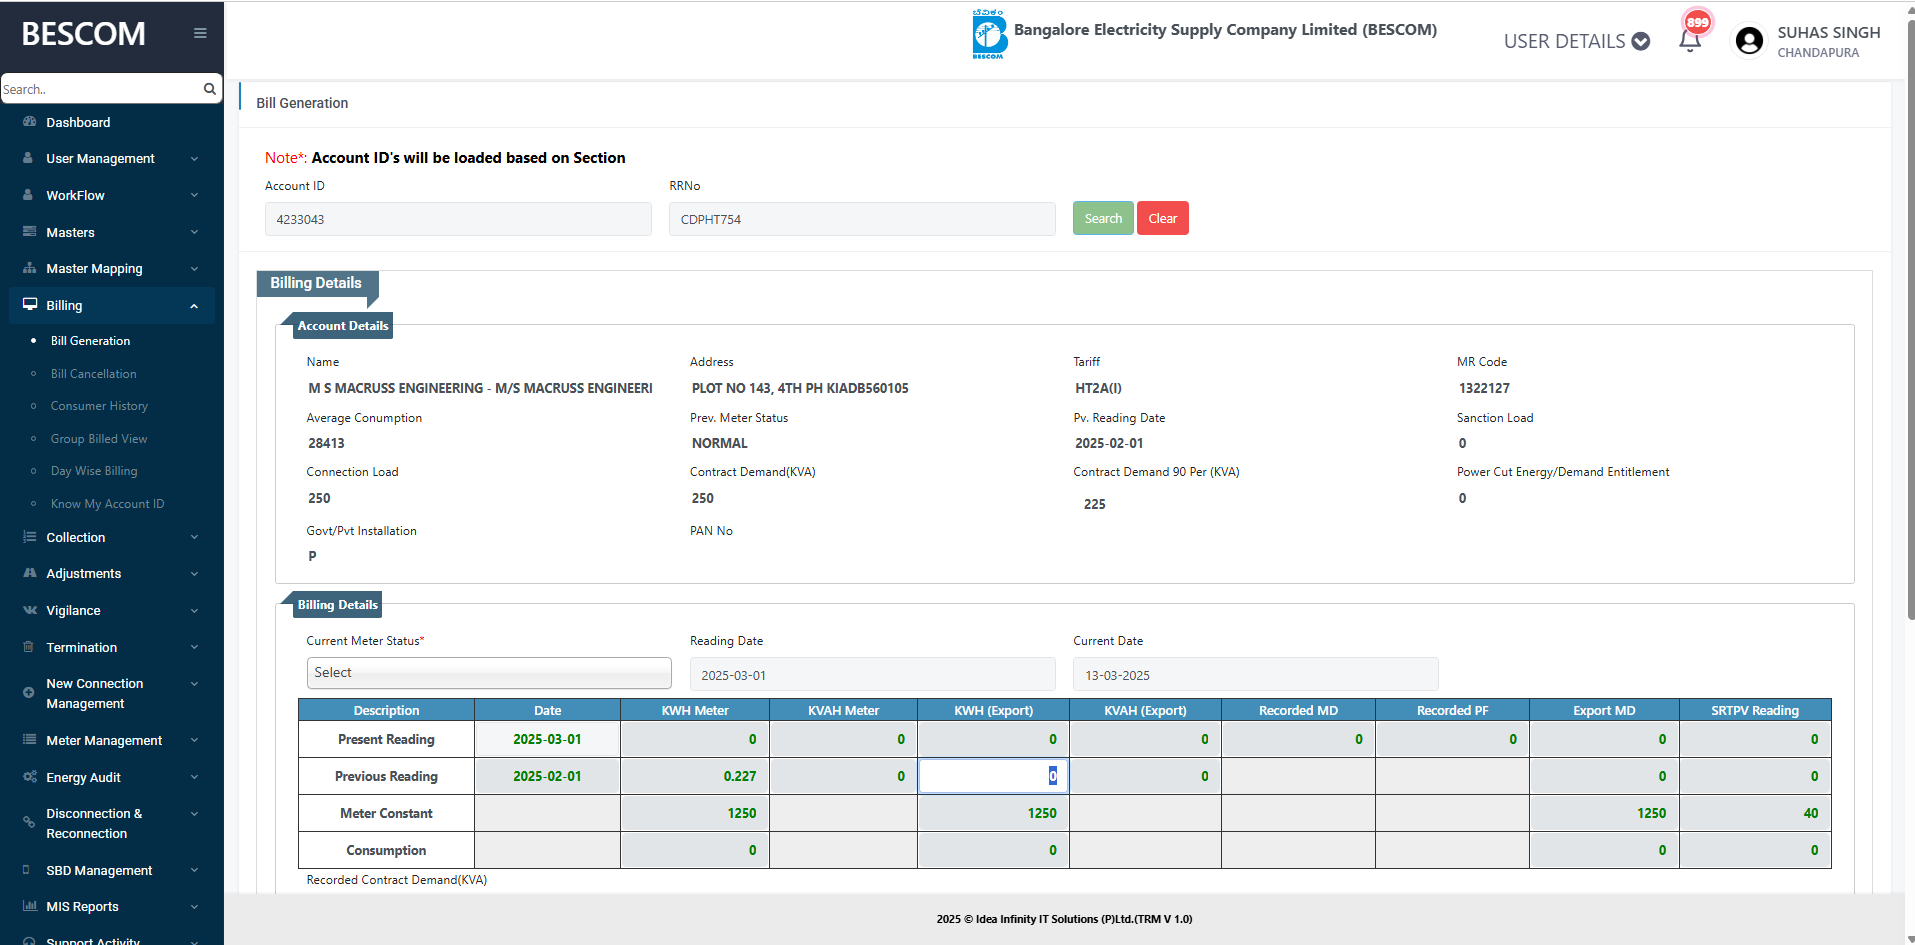Click the page vertical scrollbar
The width and height of the screenshot is (1915, 945).
click(x=1910, y=320)
